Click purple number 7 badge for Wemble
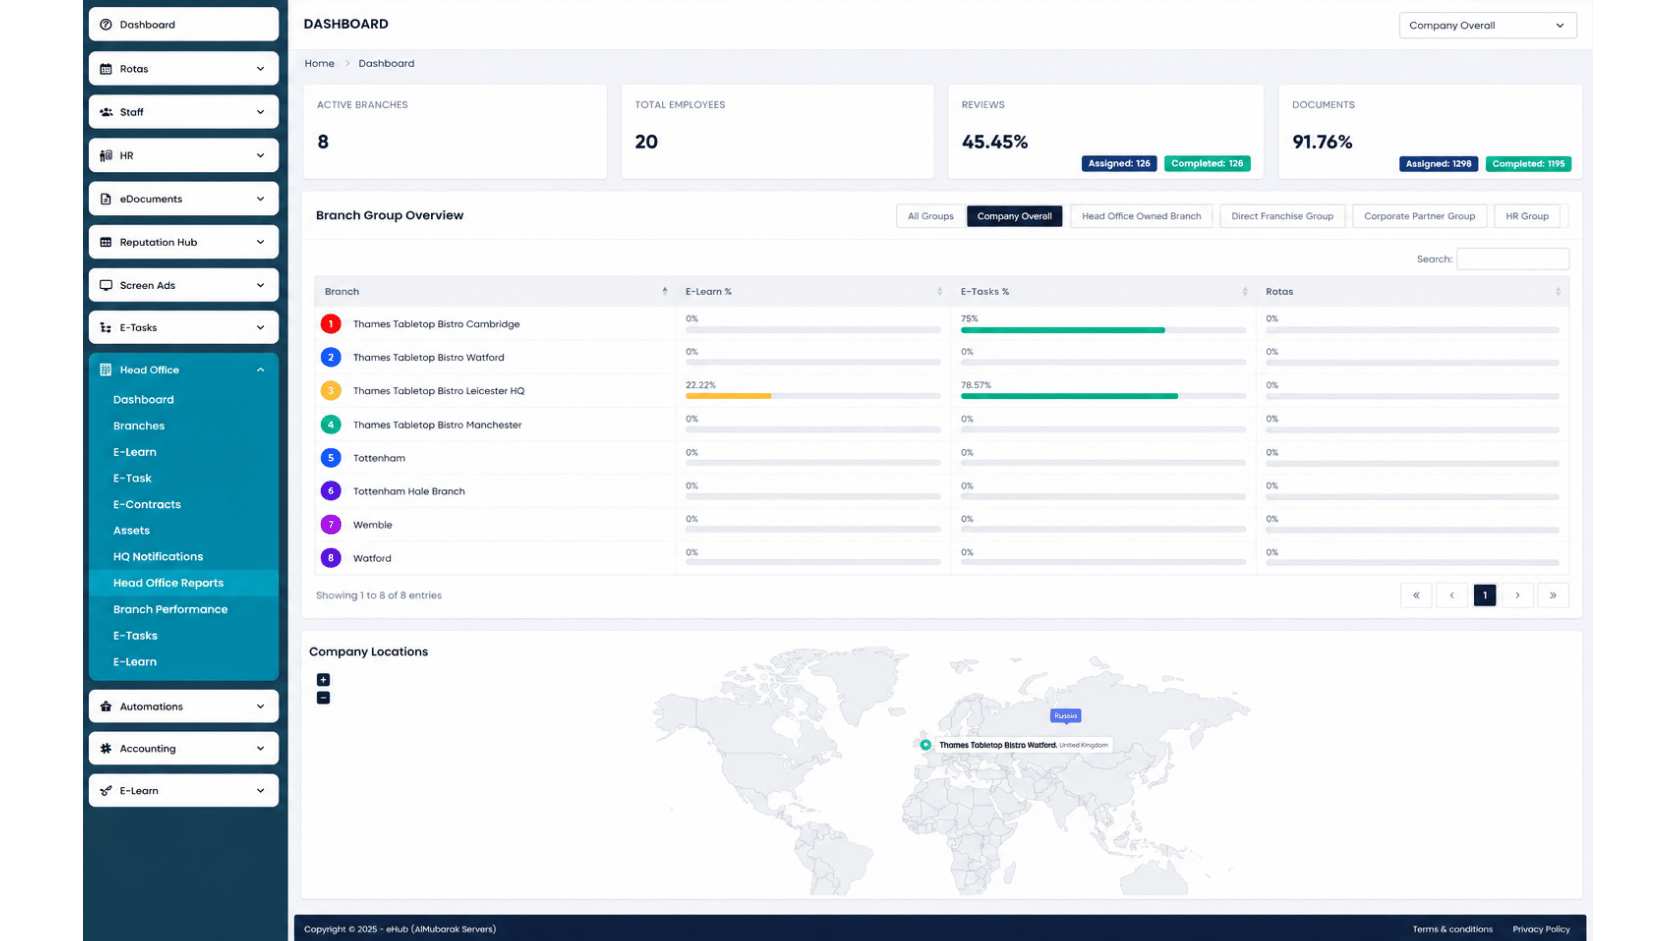The height and width of the screenshot is (941, 1672). pos(331,525)
